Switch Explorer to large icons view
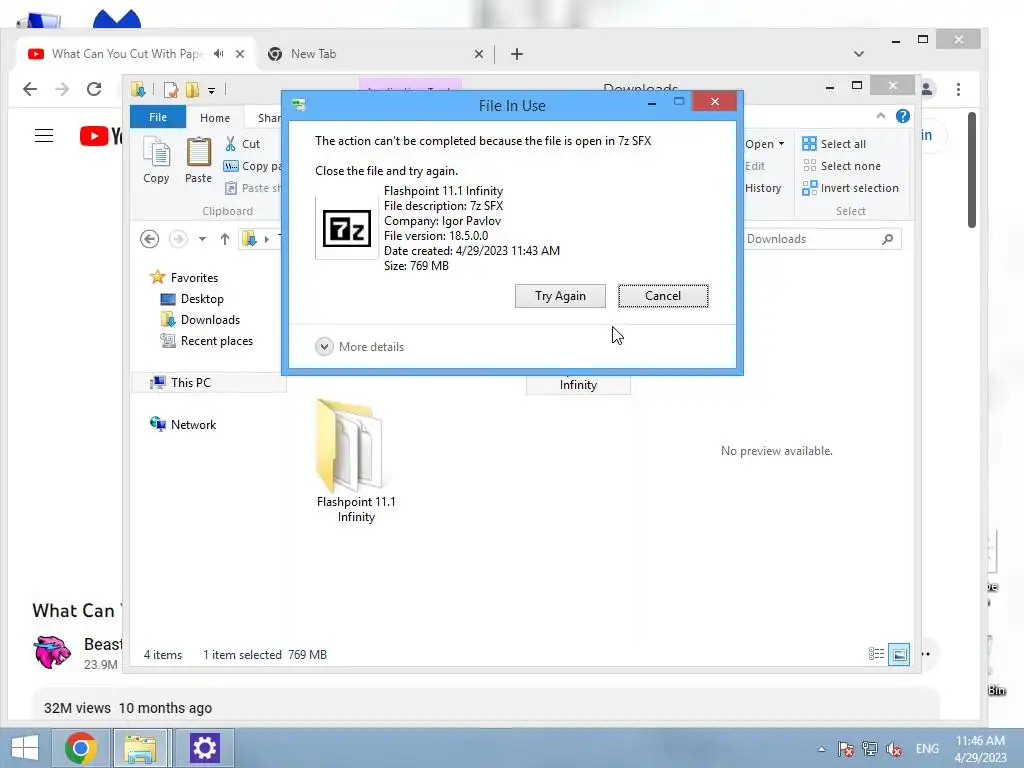Image resolution: width=1024 pixels, height=768 pixels. click(899, 654)
